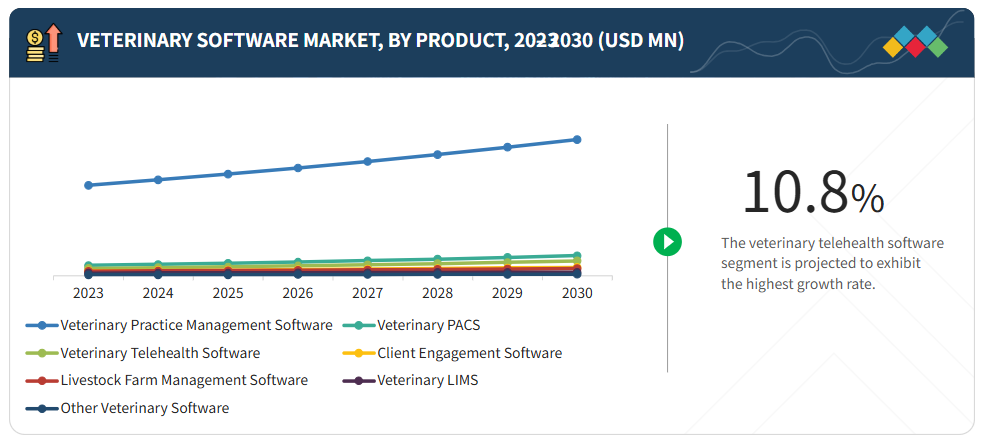982x445 pixels.
Task: Click the 2028 x-axis year label
Action: click(437, 294)
